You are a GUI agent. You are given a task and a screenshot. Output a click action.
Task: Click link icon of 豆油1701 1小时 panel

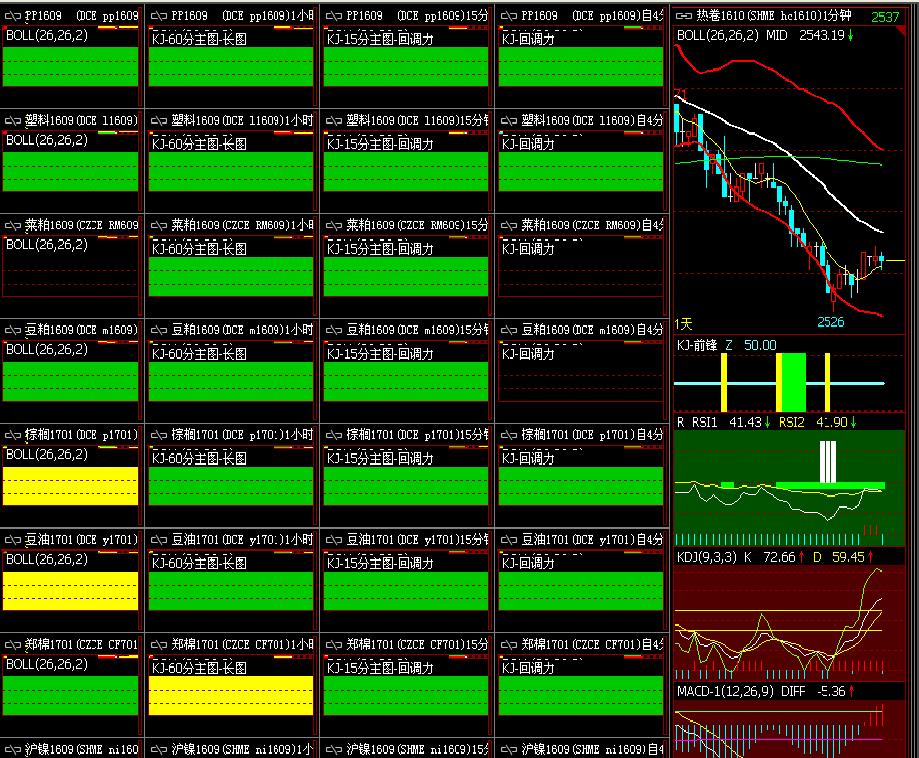(159, 540)
